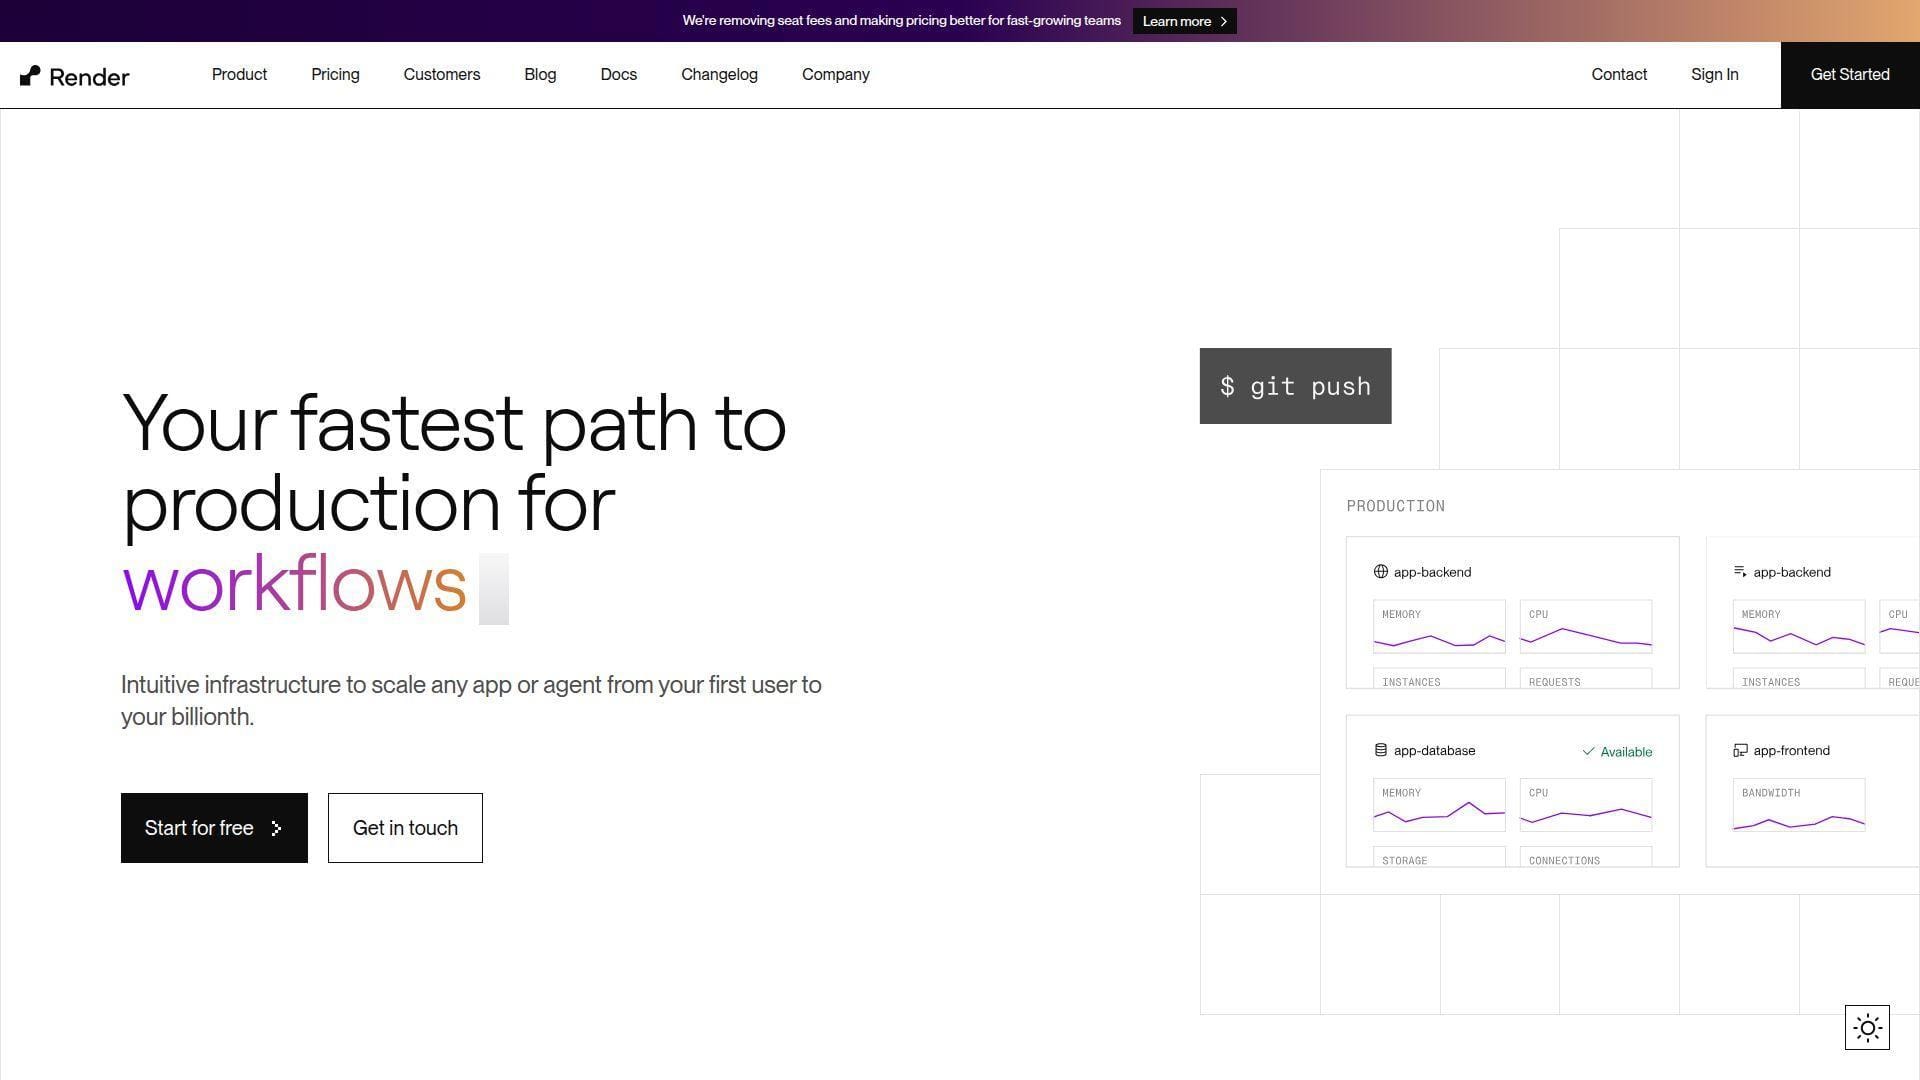This screenshot has width=1920, height=1080.
Task: Click the Render logo icon
Action: pyautogui.click(x=30, y=76)
